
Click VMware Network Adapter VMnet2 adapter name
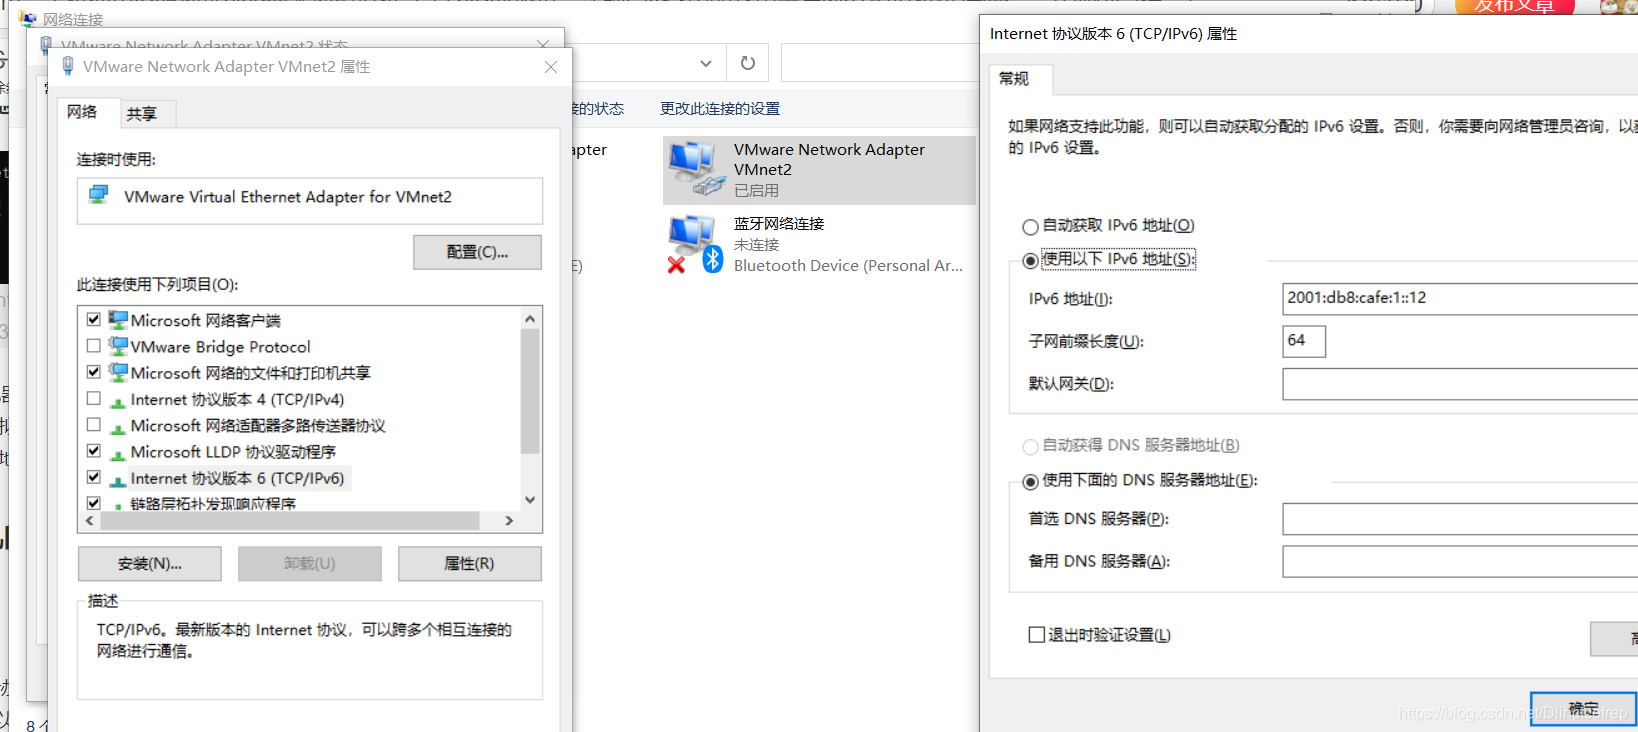829,159
